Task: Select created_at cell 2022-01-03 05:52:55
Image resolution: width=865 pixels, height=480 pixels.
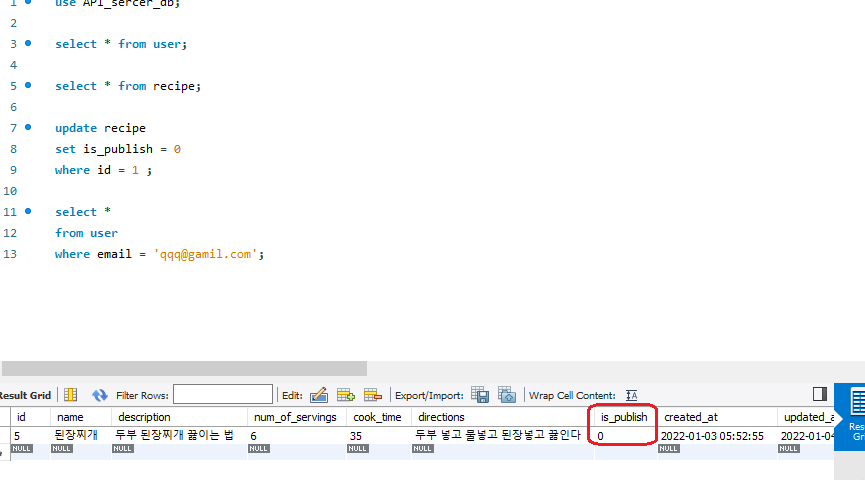Action: (717, 435)
